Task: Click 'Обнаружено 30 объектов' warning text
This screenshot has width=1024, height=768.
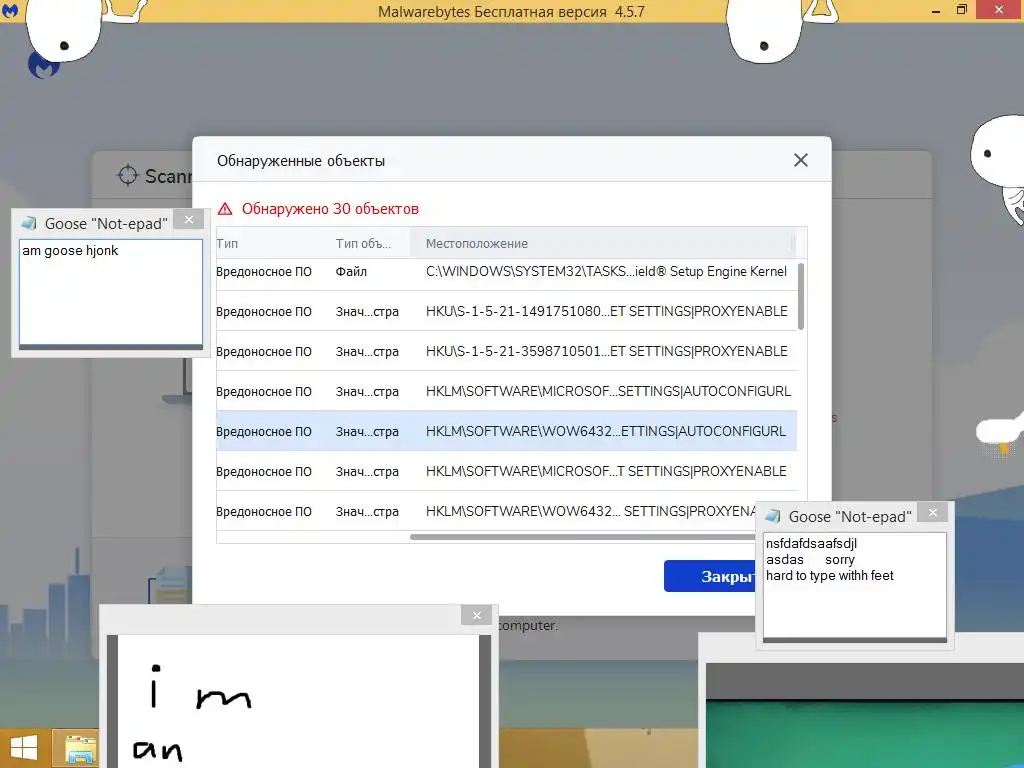Action: [330, 209]
